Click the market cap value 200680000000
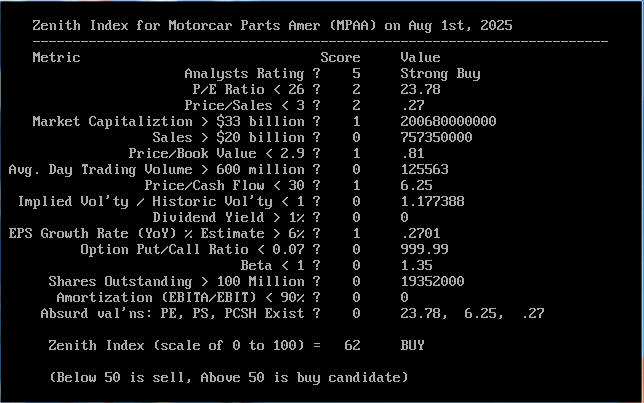 448,121
